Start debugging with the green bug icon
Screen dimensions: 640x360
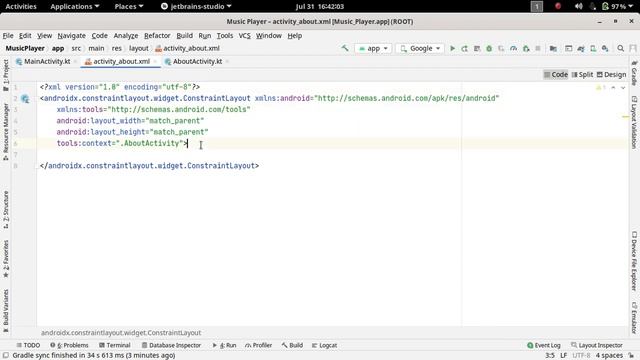(x=489, y=48)
